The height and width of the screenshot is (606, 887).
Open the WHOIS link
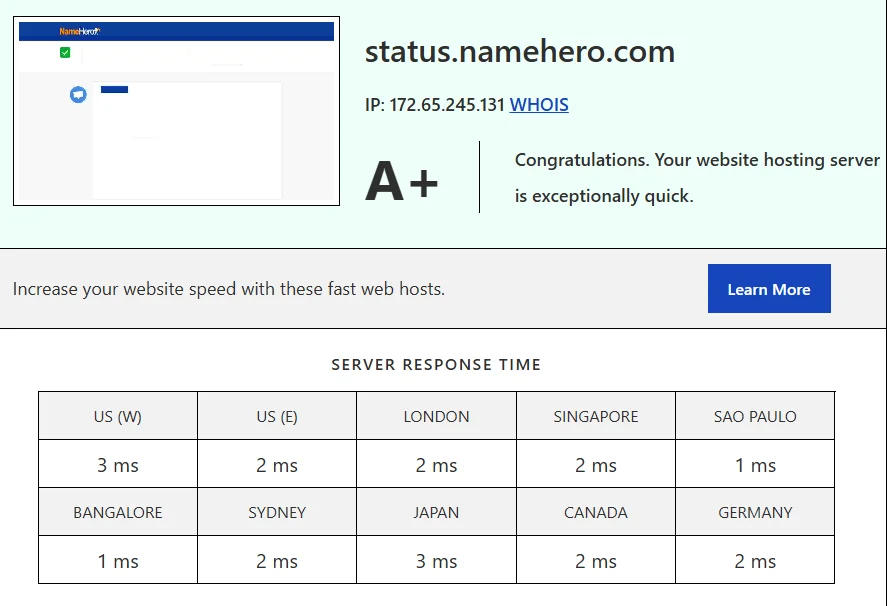coord(539,104)
